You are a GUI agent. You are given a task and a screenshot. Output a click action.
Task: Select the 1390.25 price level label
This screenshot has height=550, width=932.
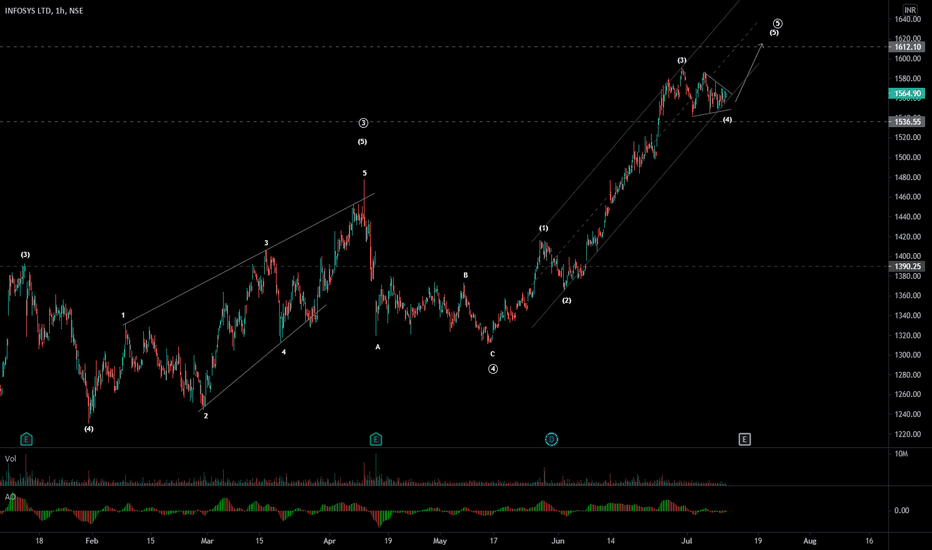coord(906,266)
